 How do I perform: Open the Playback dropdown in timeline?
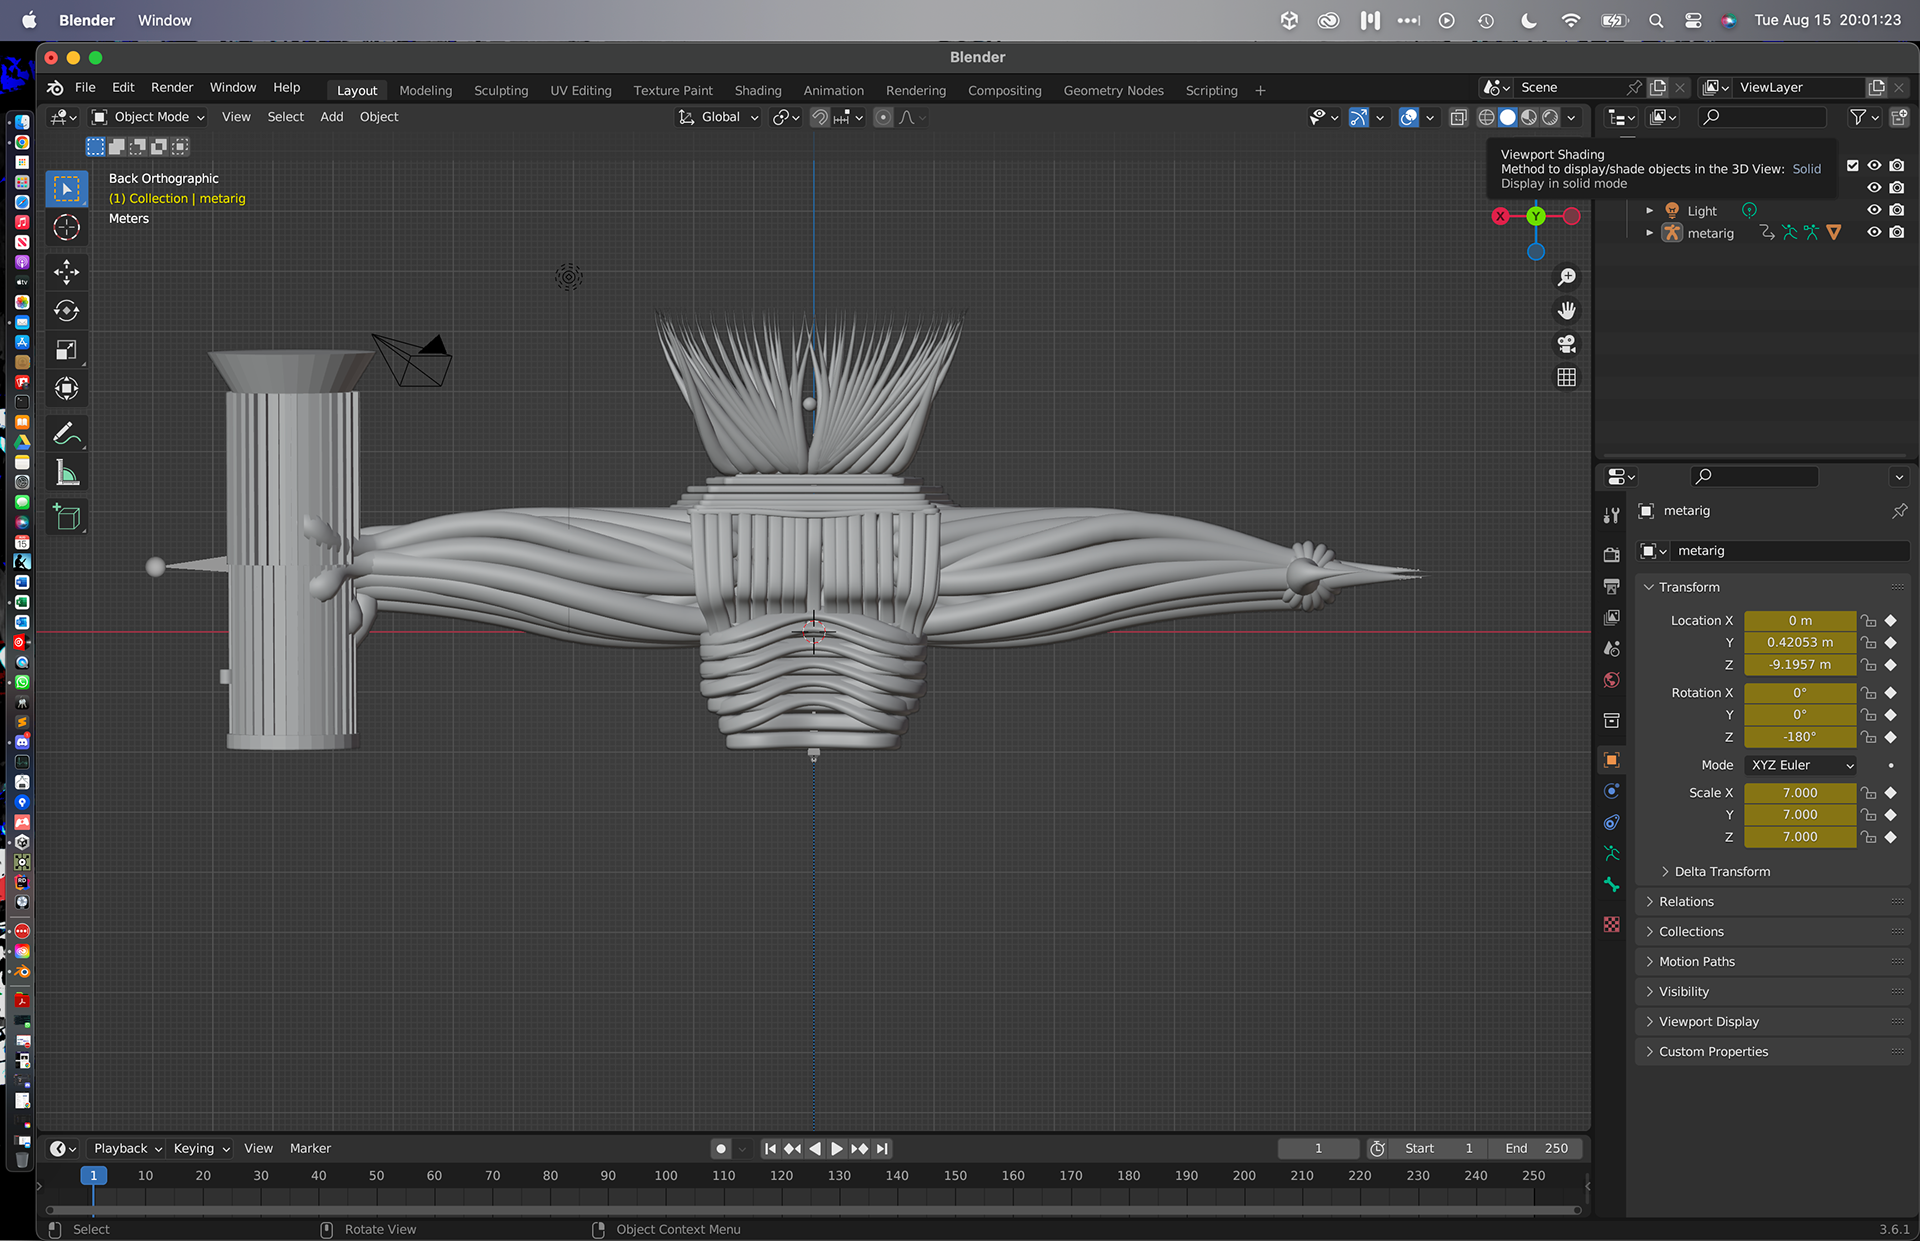click(x=127, y=1149)
